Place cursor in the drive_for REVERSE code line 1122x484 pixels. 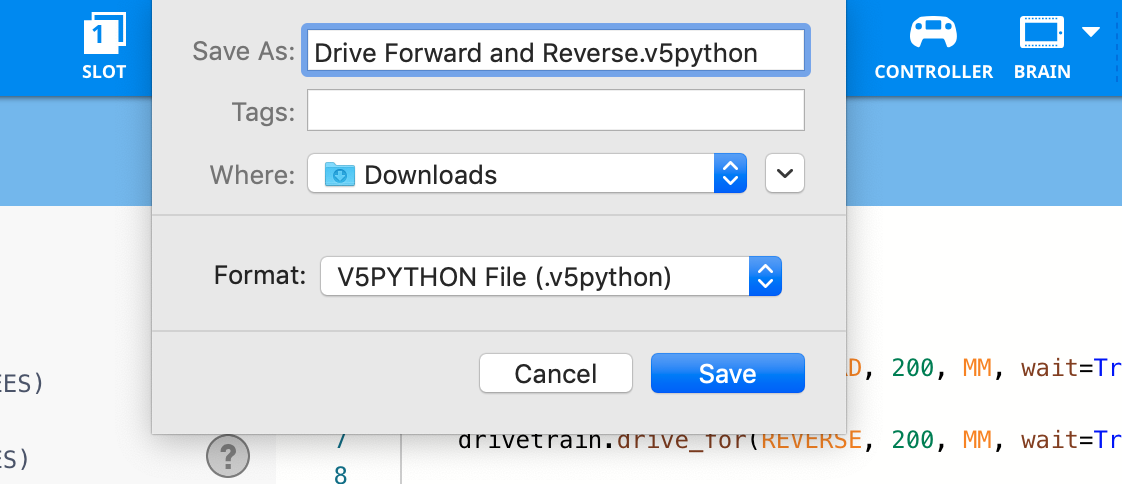(780, 440)
